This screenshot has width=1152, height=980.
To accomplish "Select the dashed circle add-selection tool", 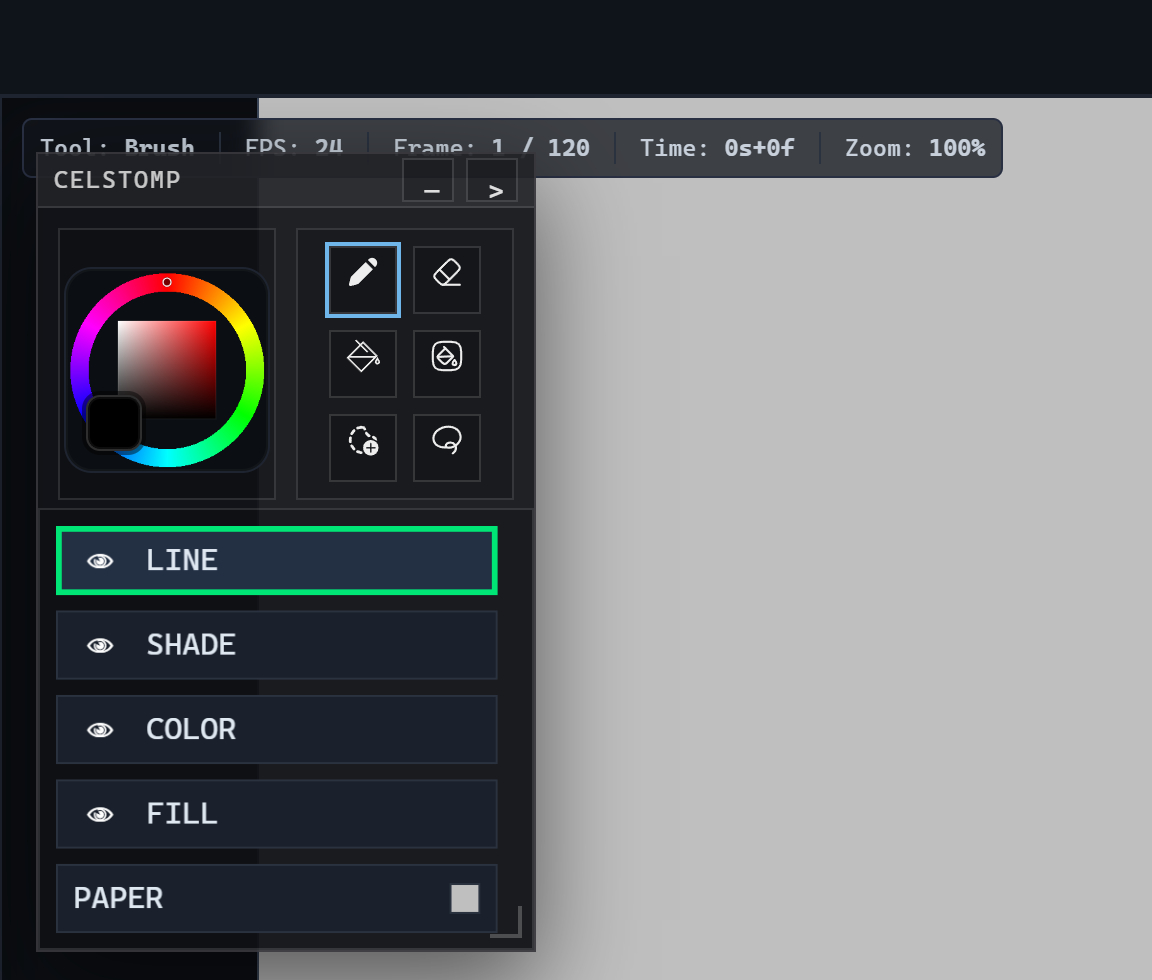I will [x=363, y=448].
